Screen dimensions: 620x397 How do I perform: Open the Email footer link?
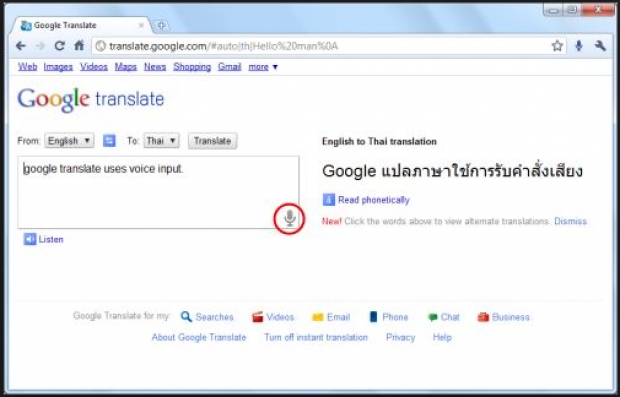338,317
